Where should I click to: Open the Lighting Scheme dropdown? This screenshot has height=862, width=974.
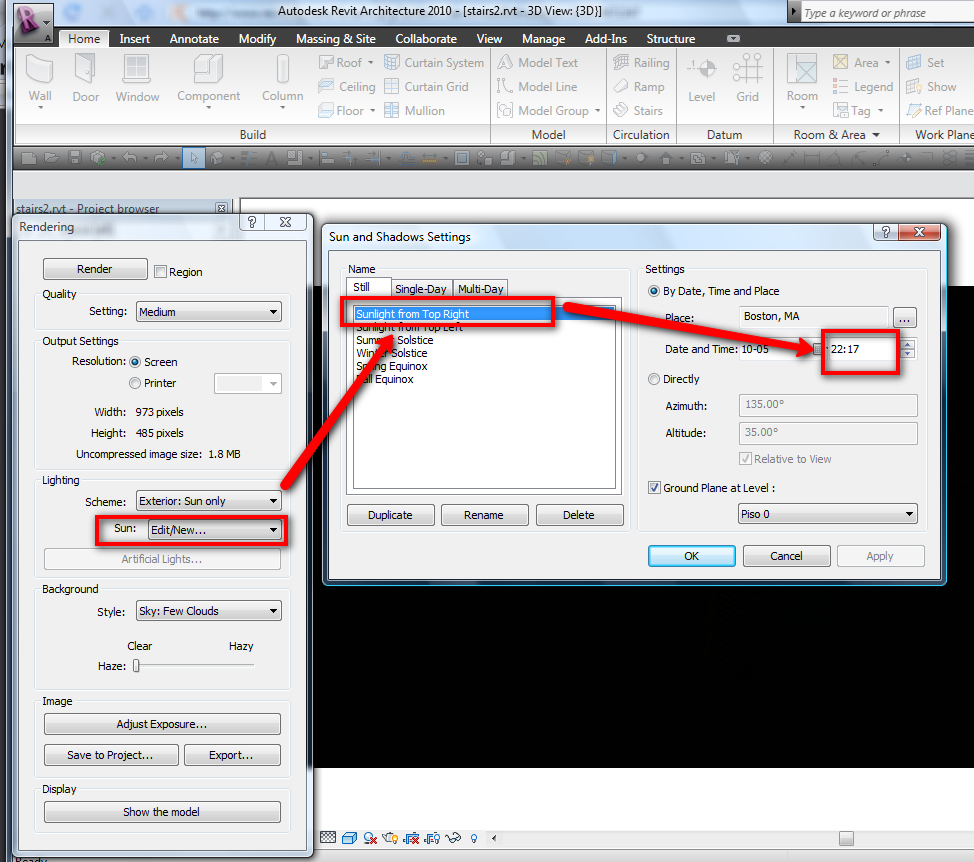pyautogui.click(x=209, y=501)
